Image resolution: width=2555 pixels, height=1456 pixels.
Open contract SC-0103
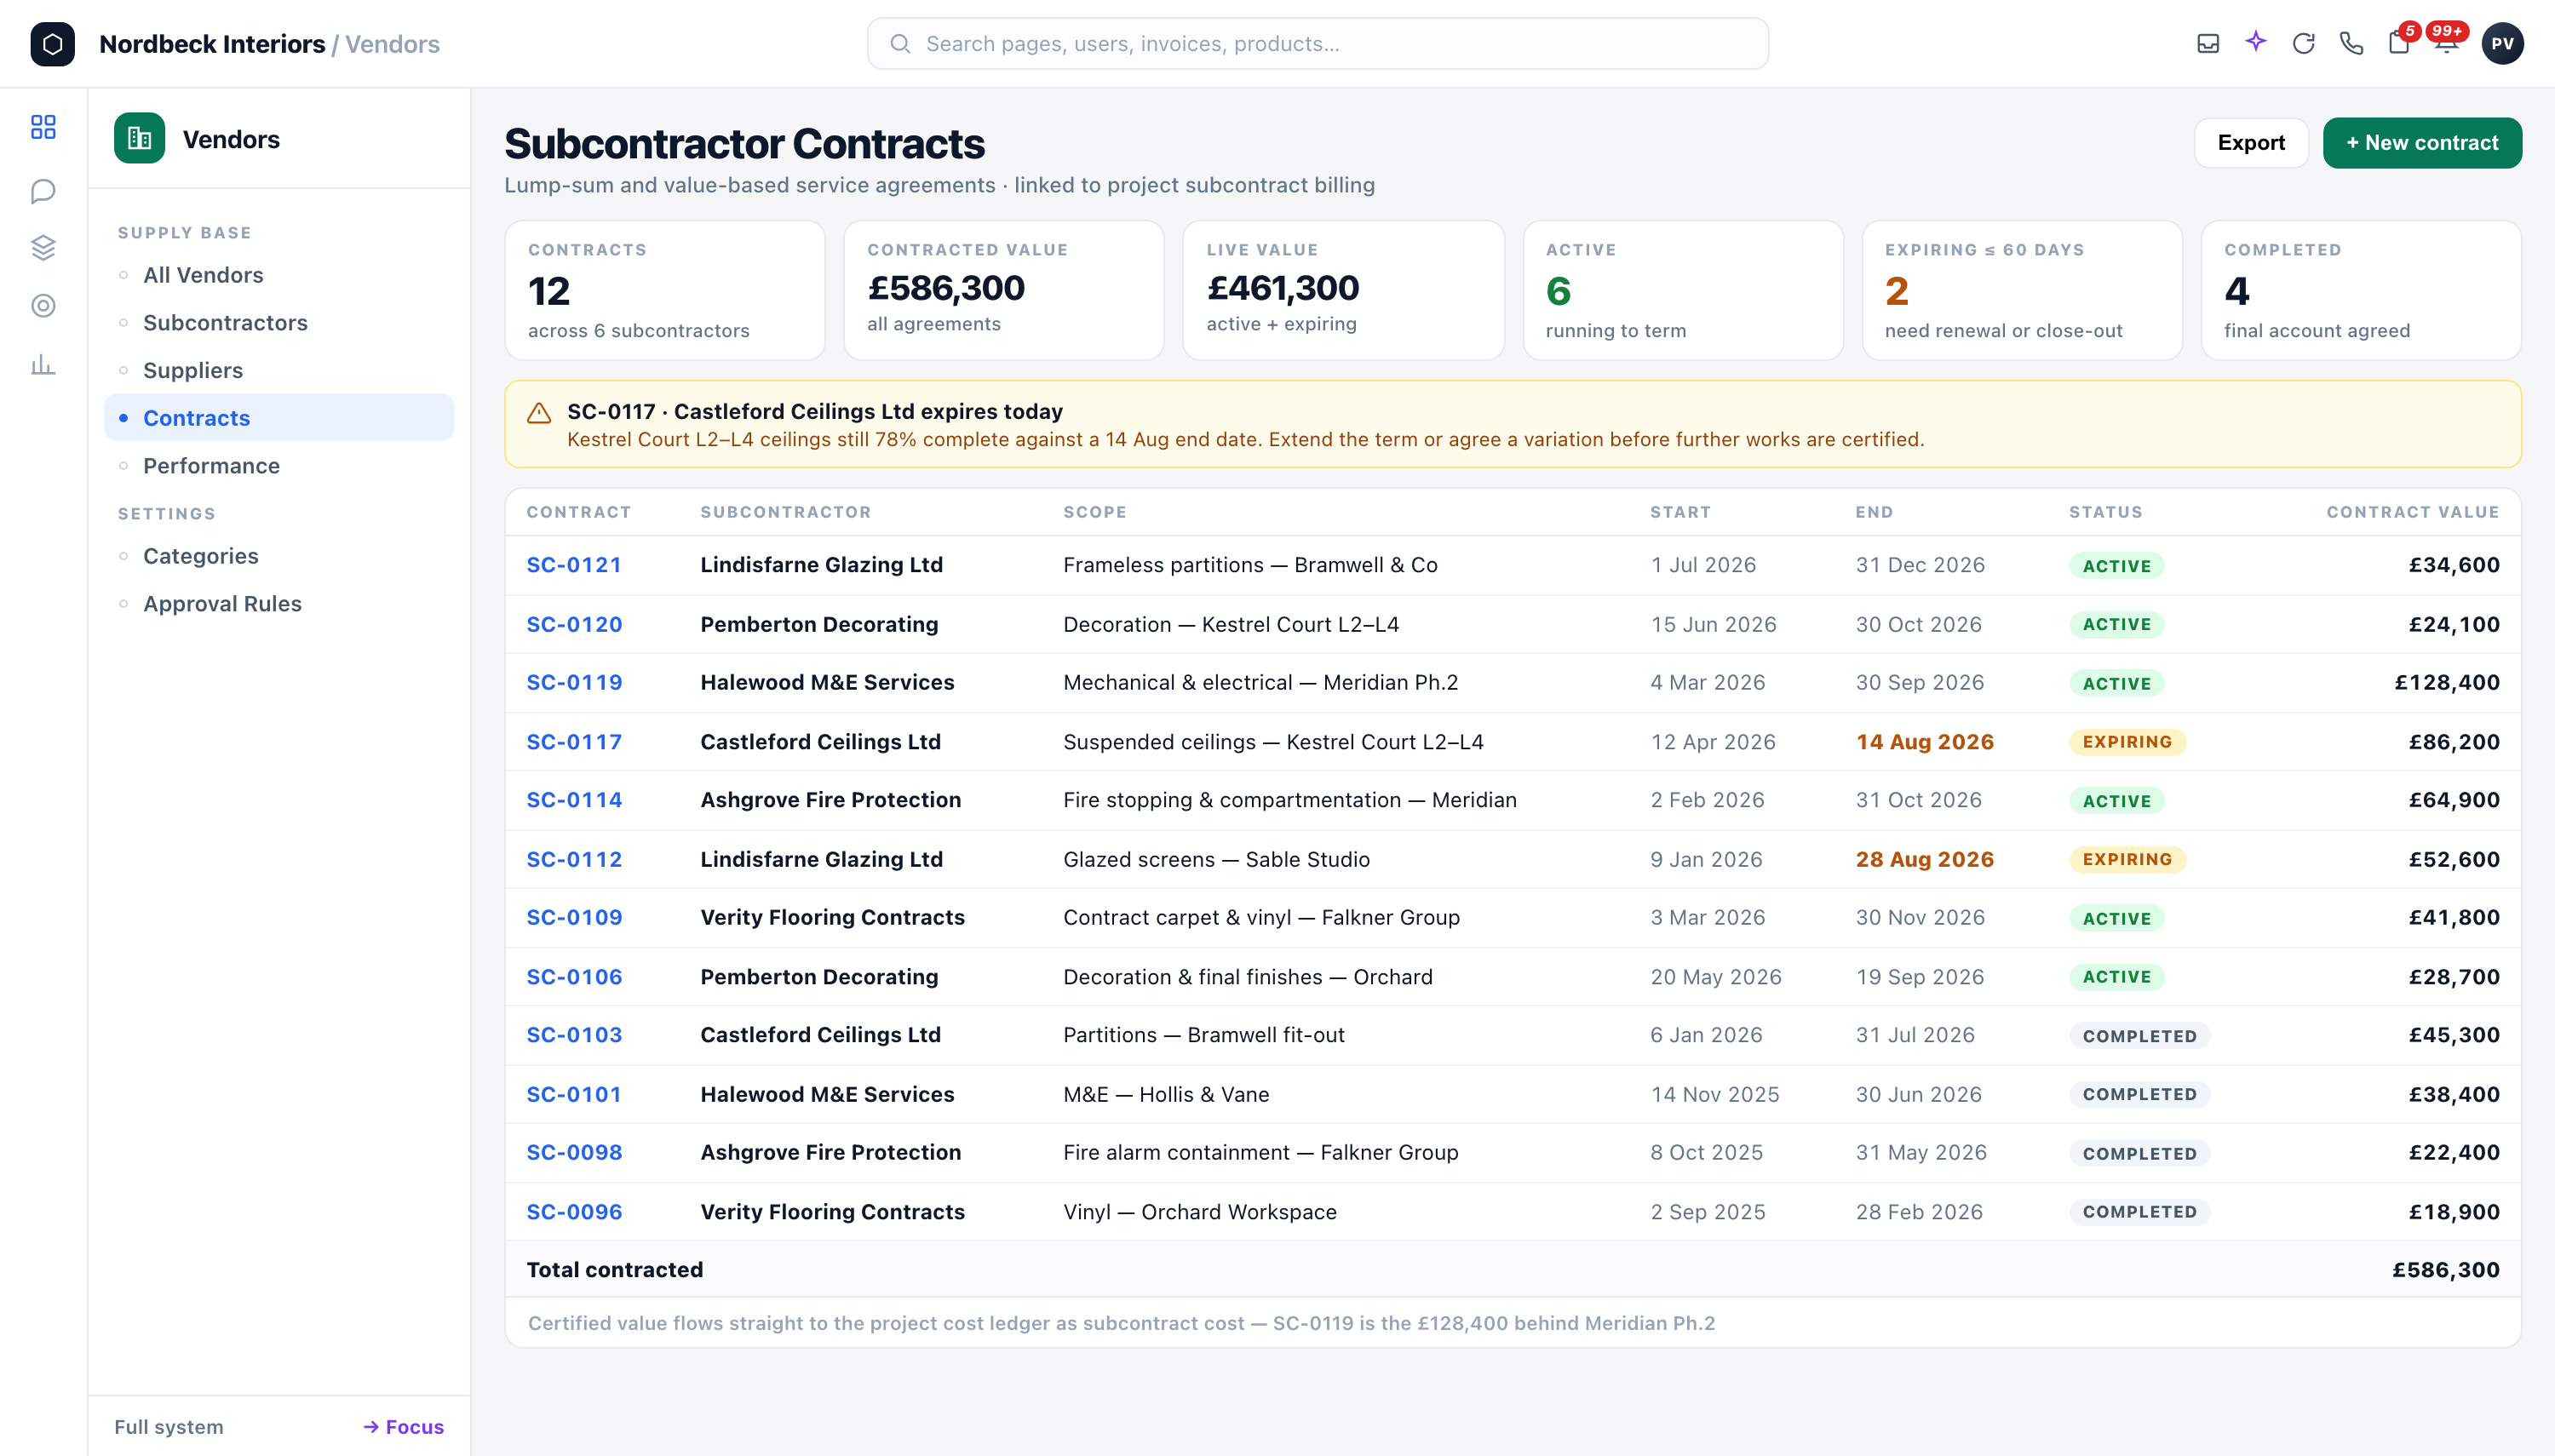(574, 1035)
